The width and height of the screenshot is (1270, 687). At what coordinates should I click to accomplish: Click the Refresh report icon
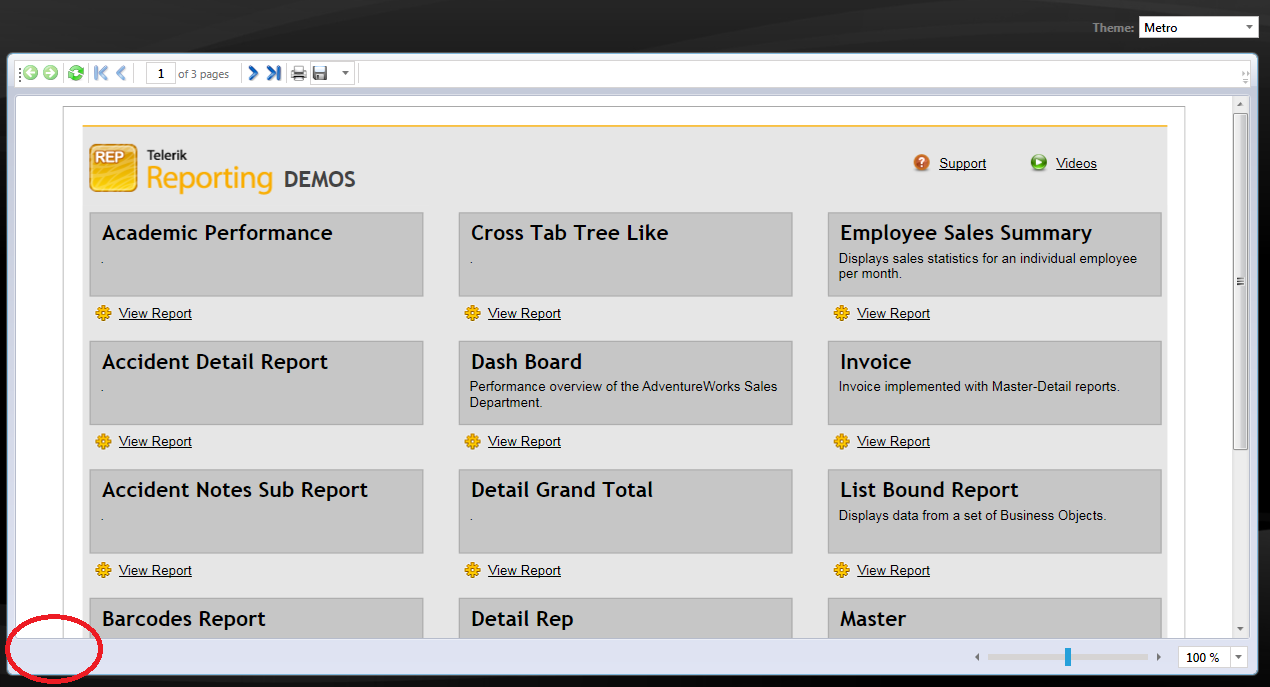(x=75, y=73)
